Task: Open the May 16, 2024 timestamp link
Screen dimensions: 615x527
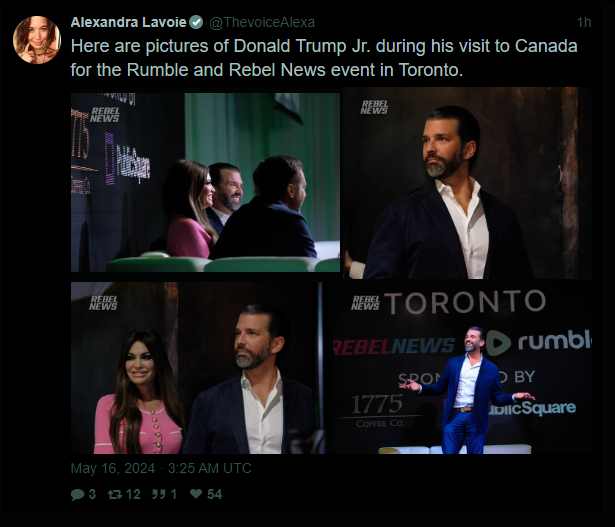Action: [x=161, y=468]
